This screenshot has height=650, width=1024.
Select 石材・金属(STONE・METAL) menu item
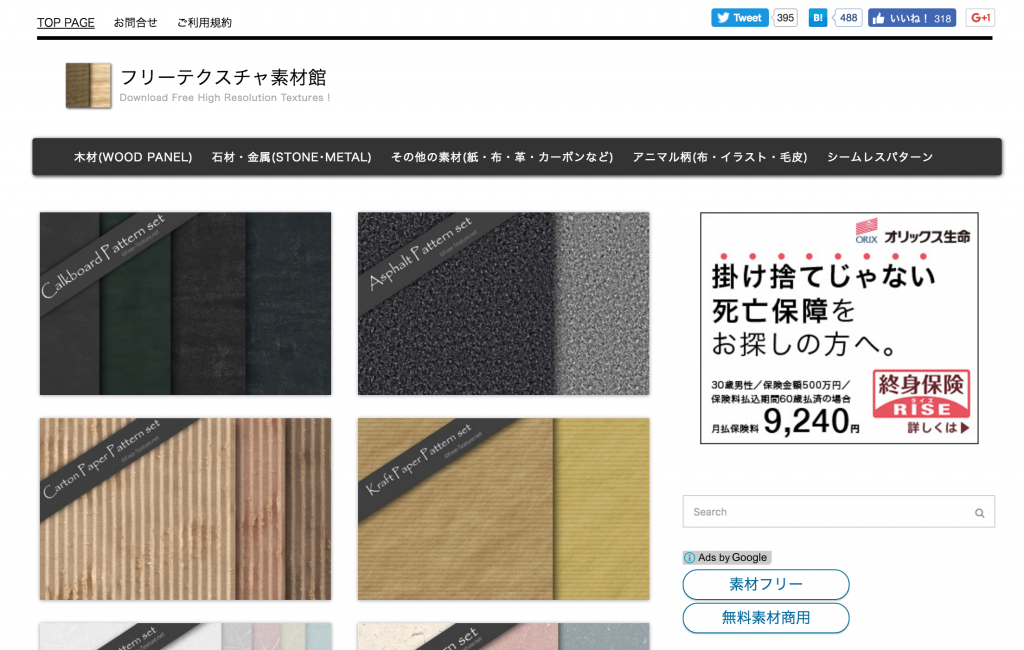pyautogui.click(x=291, y=157)
